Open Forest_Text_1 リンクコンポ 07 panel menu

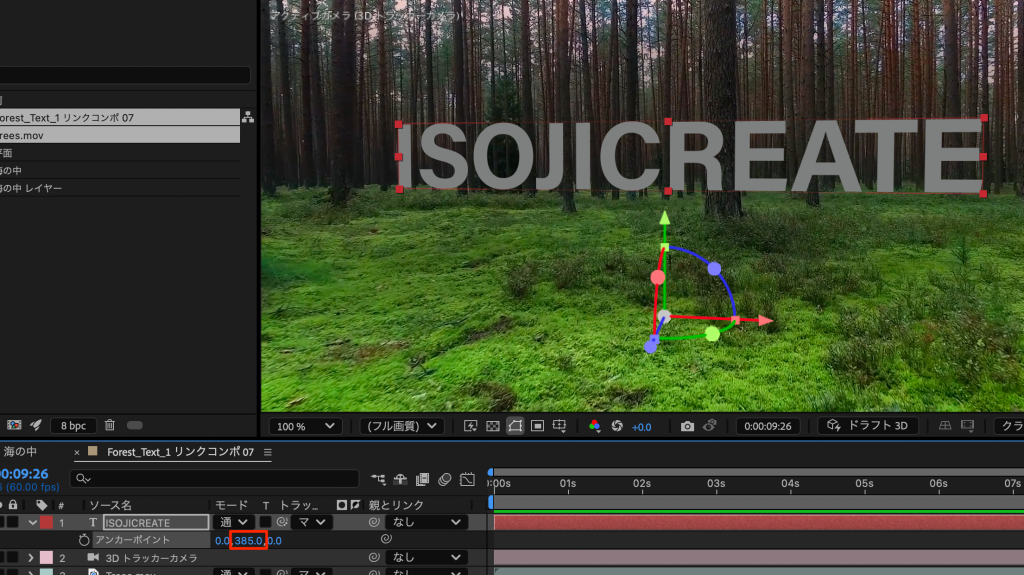click(268, 452)
